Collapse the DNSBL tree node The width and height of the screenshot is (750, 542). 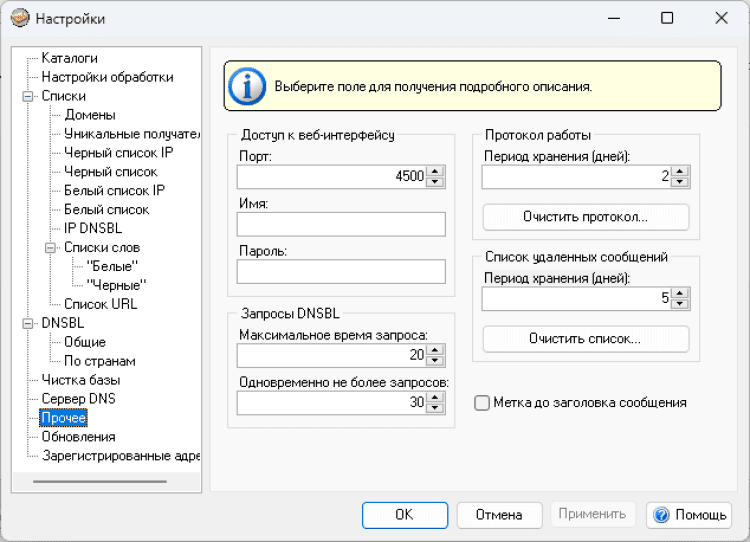tap(27, 323)
